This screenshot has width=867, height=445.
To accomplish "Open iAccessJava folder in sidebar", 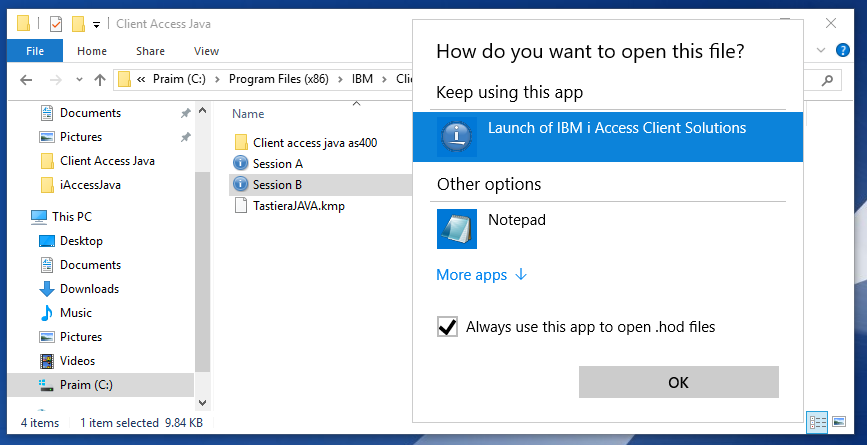I will coord(90,185).
